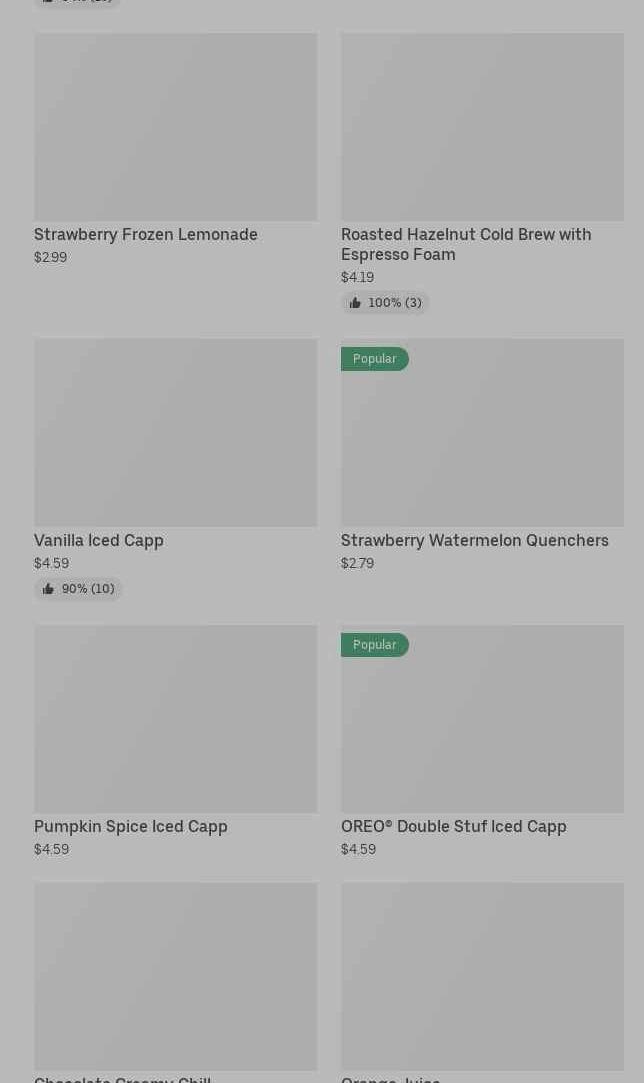This screenshot has height=1083, width=644.
Task: Open Roasted Hazelnut Cold Brew image
Action: [x=482, y=127]
